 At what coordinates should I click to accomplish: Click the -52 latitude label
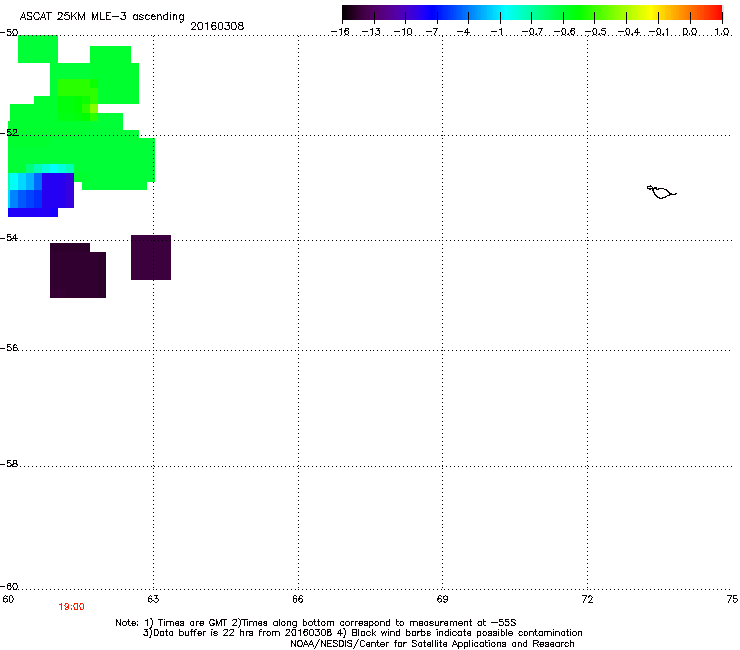coord(9,133)
